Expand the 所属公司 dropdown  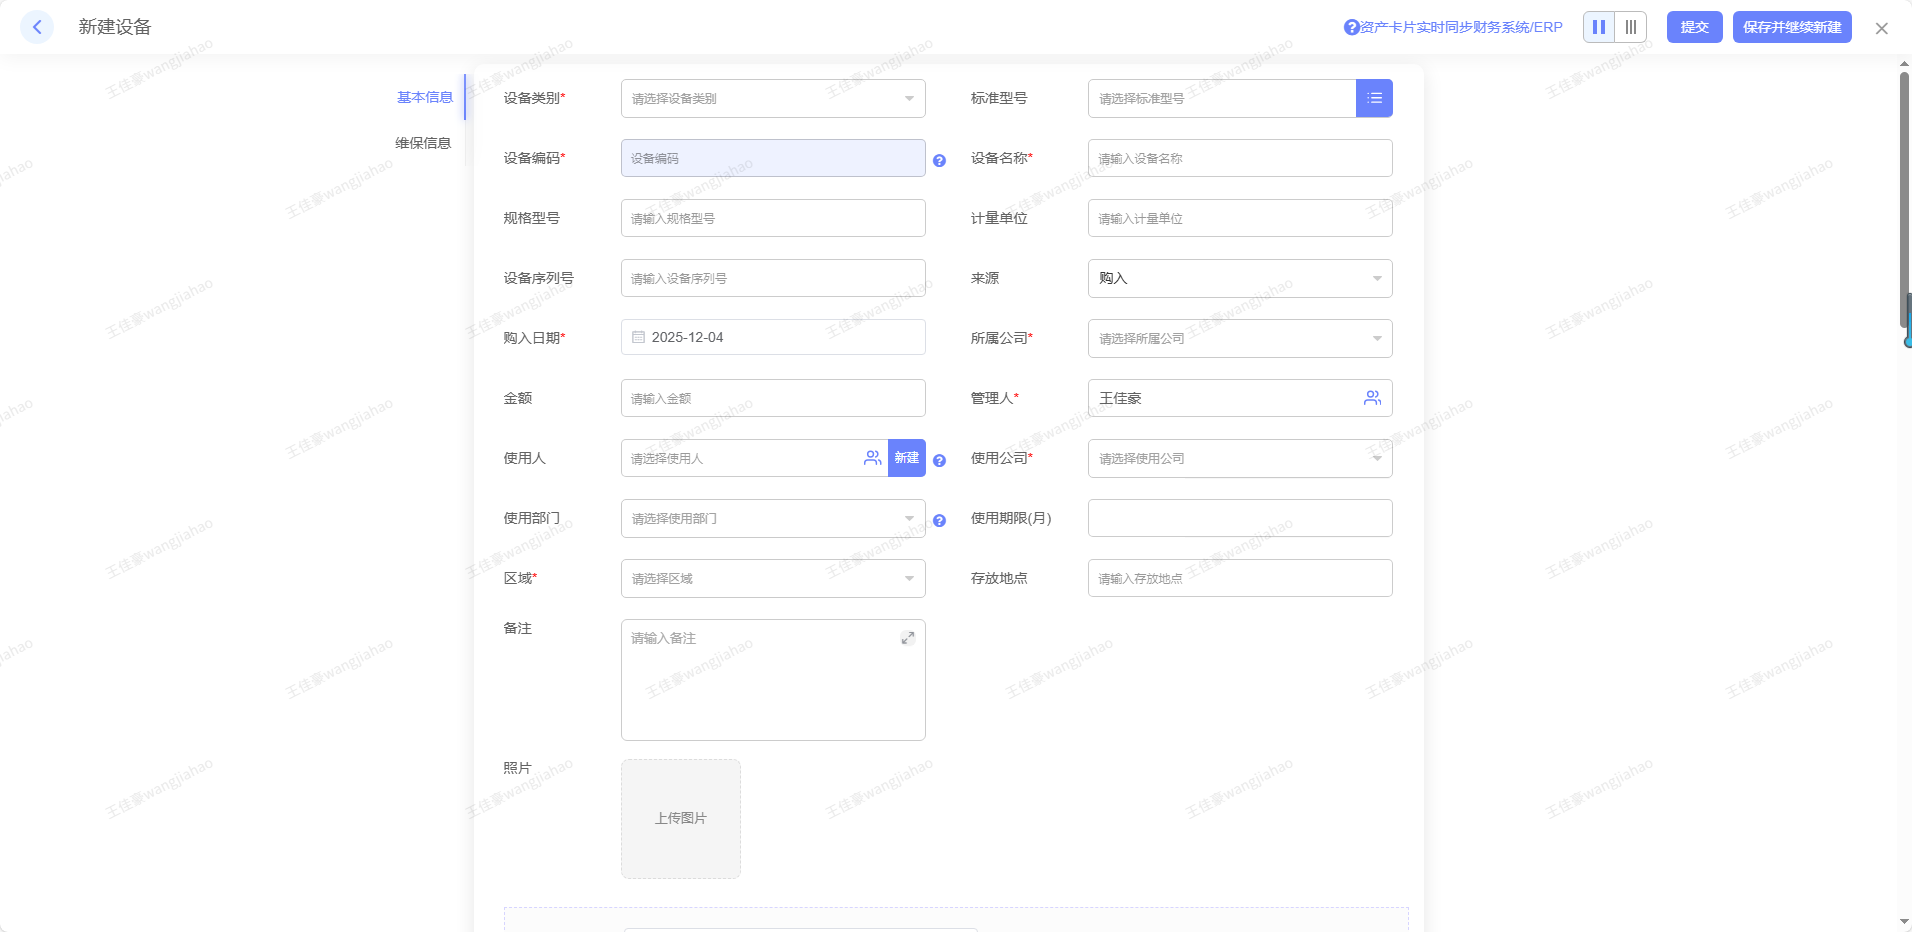(x=1239, y=338)
